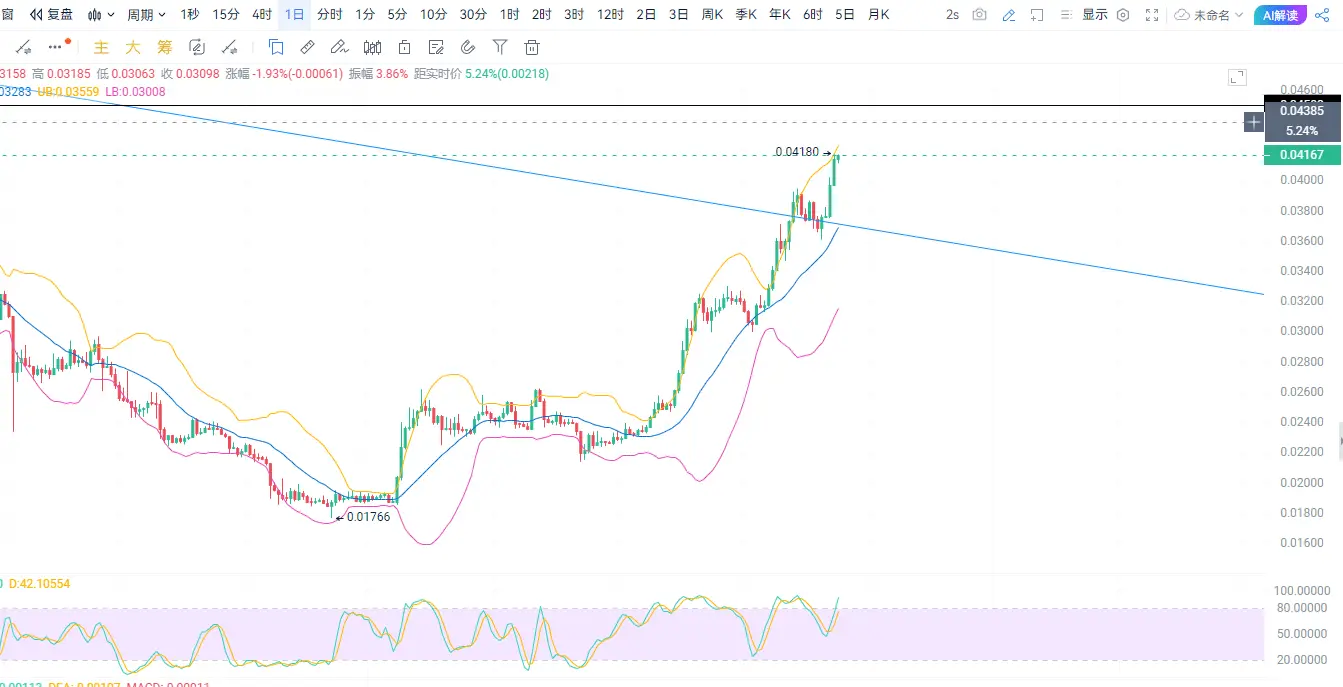
Task: Click the share icon
Action: (1322, 15)
